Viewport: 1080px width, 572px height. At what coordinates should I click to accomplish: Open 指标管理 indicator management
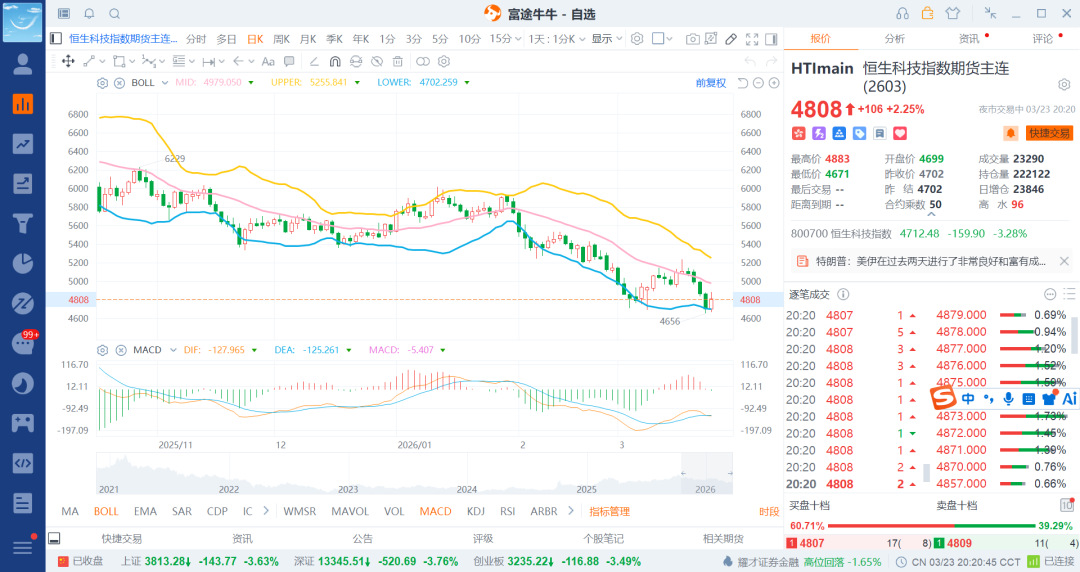click(x=610, y=511)
